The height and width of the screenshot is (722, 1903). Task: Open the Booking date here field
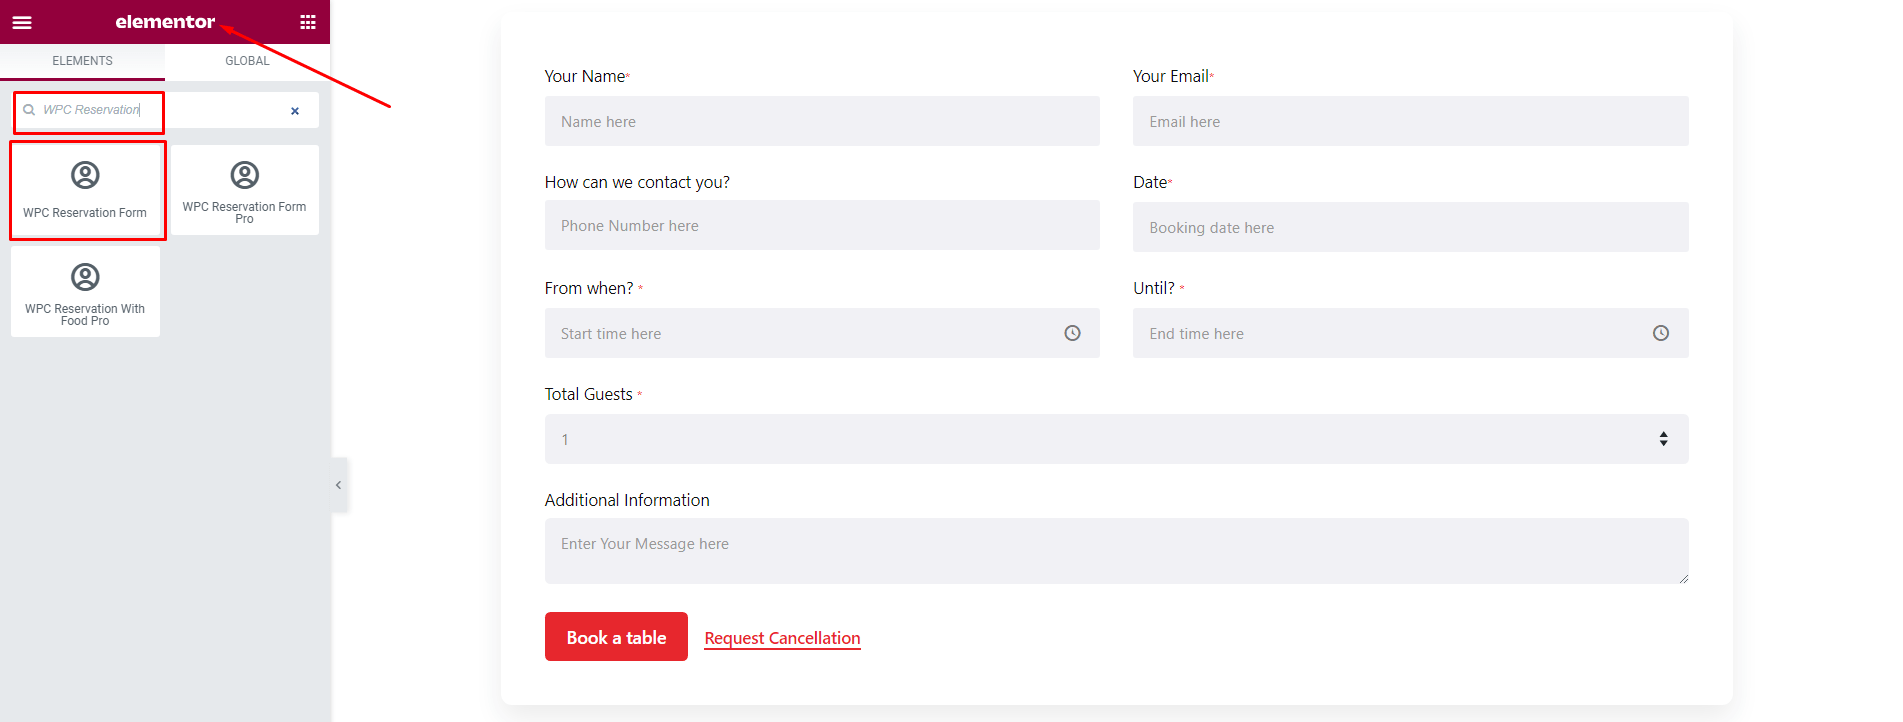tap(1410, 227)
